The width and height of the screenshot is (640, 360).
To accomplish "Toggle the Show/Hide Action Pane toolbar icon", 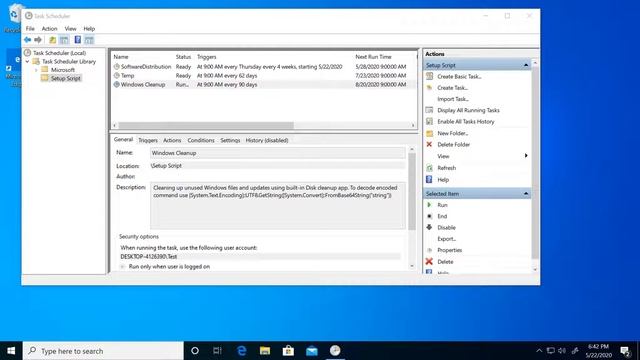I will 89,40.
